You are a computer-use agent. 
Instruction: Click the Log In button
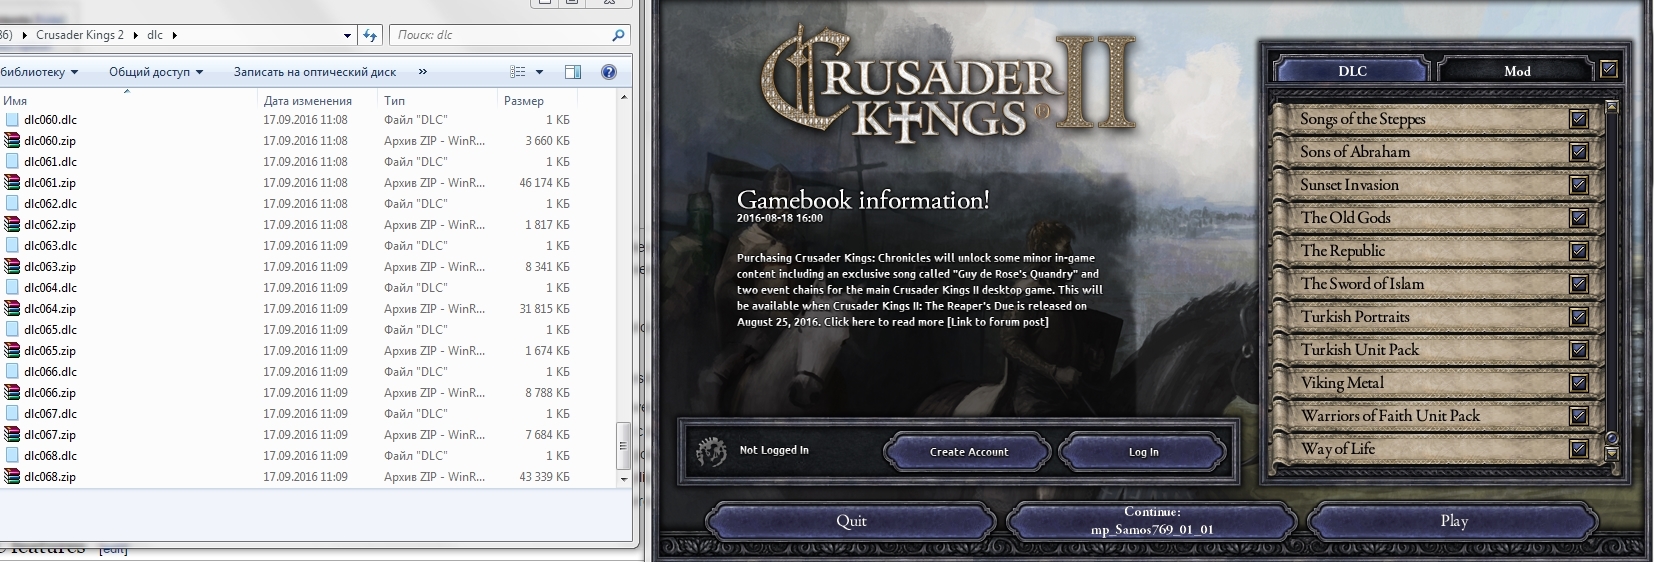click(1143, 452)
